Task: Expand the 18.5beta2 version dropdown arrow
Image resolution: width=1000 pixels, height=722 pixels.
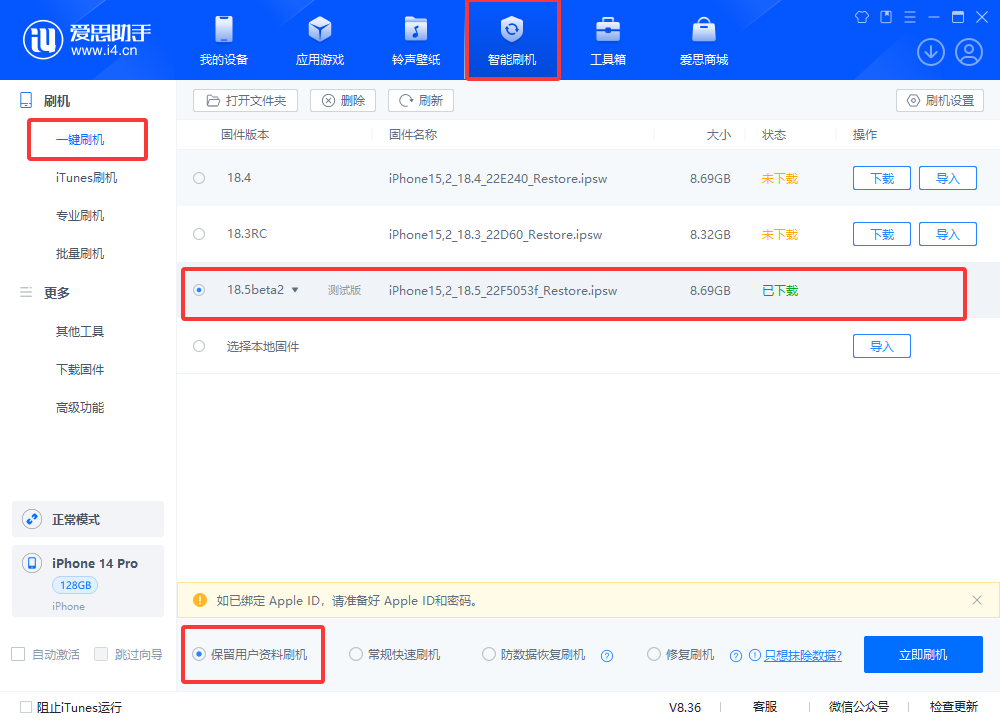Action: [295, 291]
